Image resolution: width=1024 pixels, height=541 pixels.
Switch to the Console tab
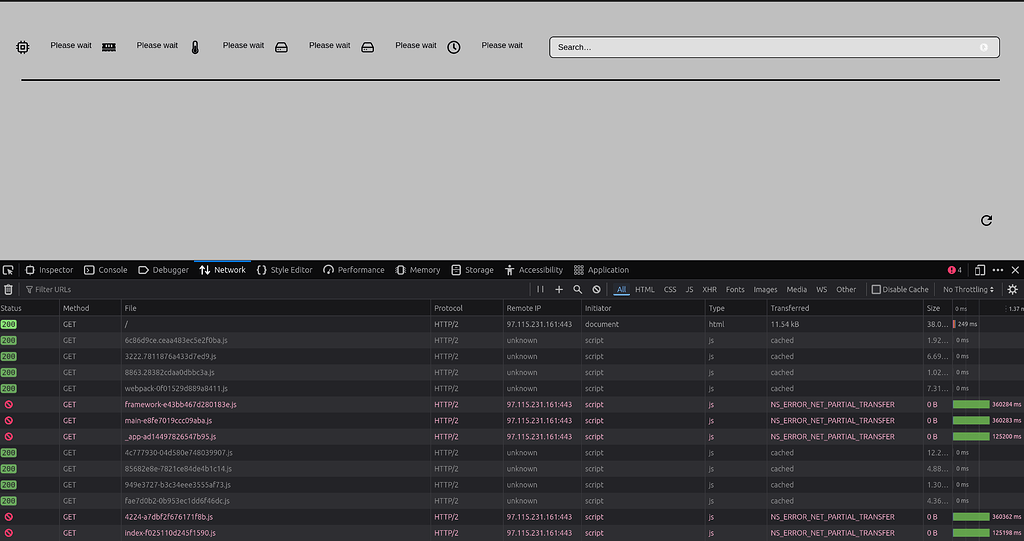(x=106, y=270)
